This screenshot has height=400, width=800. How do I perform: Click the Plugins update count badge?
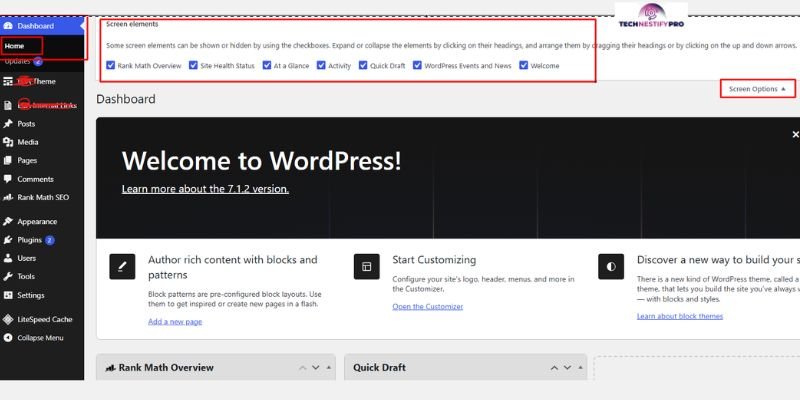49,240
